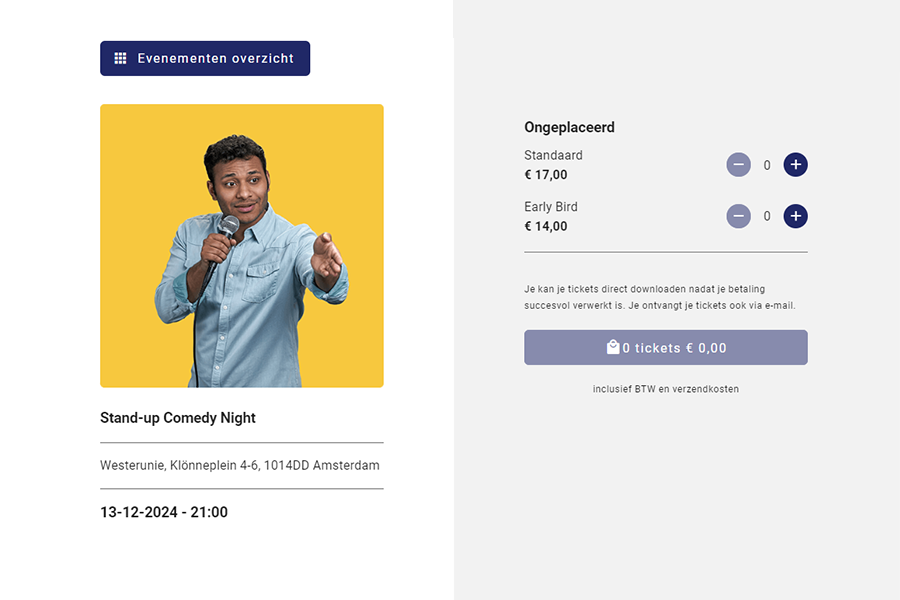Click the € 17,00 price
Image resolution: width=900 pixels, height=600 pixels.
coord(546,175)
